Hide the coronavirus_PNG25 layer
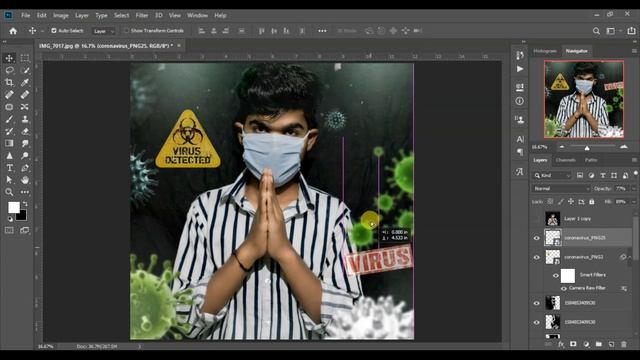The height and width of the screenshot is (360, 640). coord(537,238)
